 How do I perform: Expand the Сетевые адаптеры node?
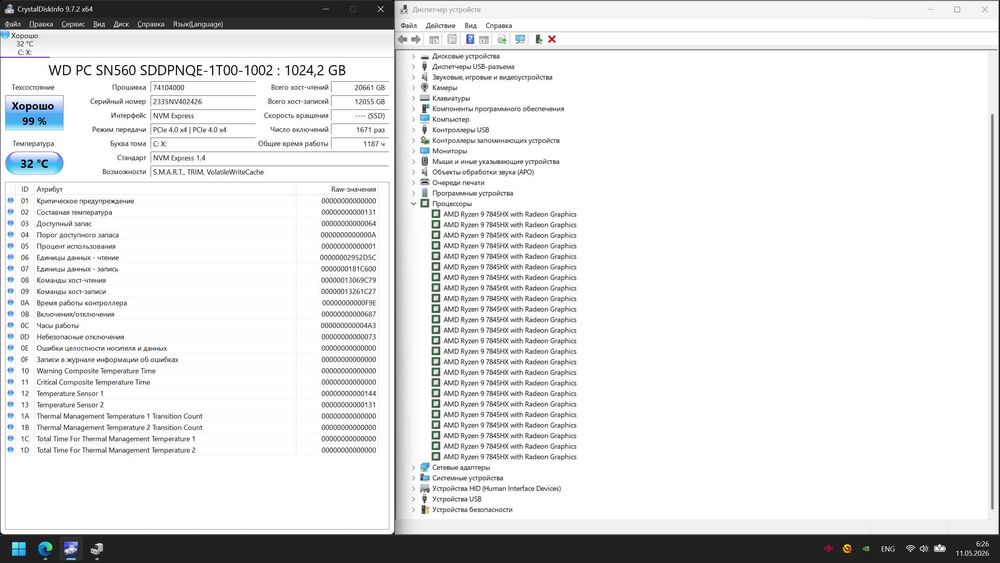point(413,467)
